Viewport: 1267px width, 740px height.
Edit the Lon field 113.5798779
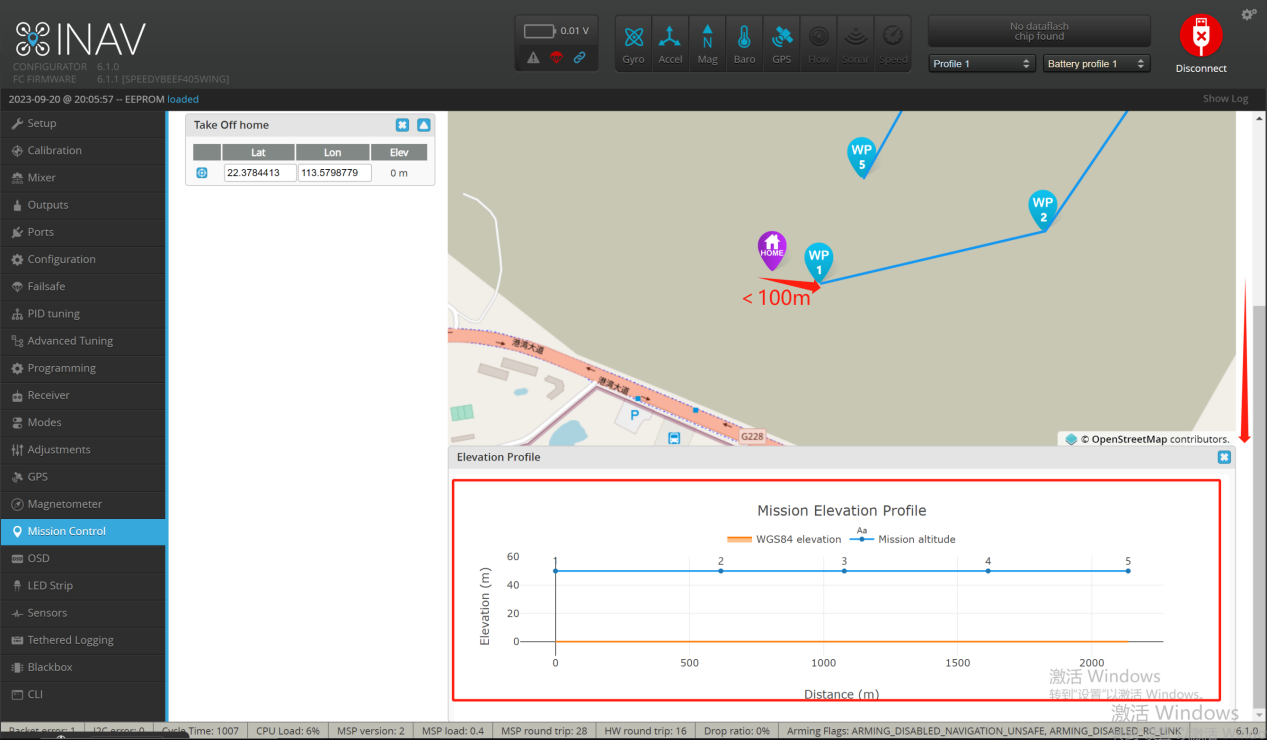tap(335, 173)
